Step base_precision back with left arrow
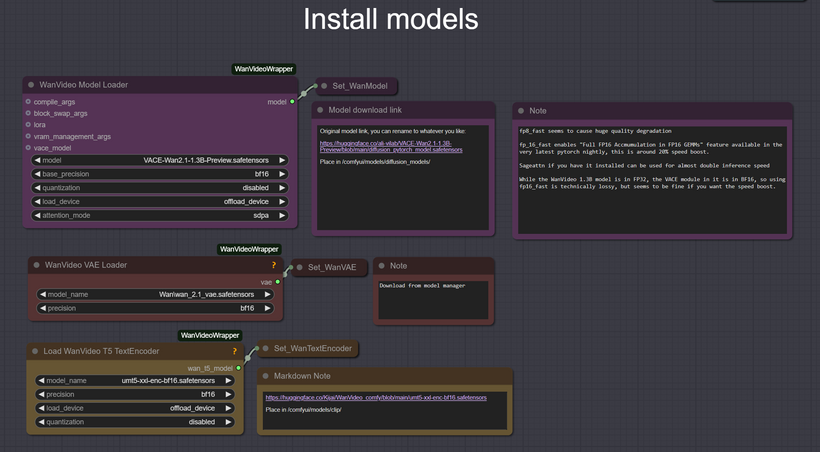The image size is (820, 452). click(x=38, y=174)
